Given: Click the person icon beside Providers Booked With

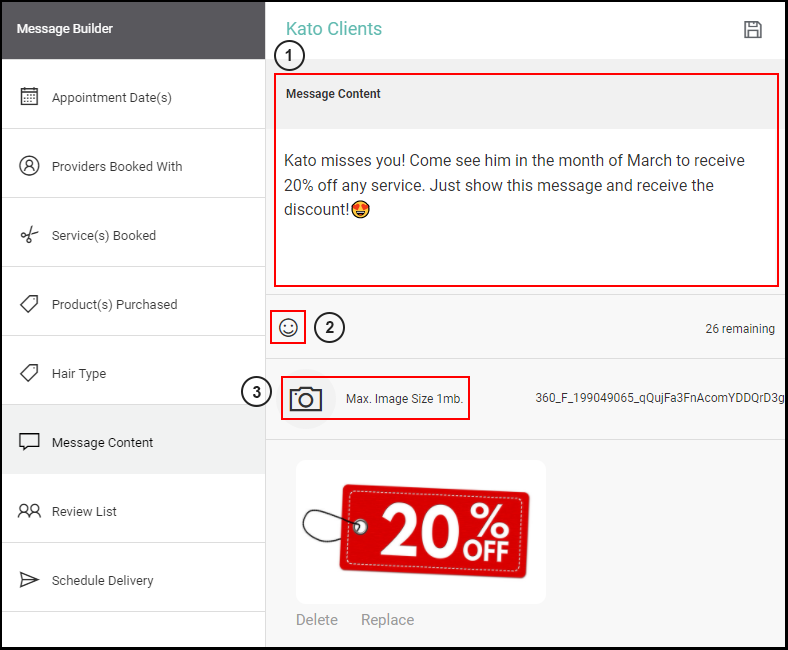Looking at the screenshot, I should [x=29, y=165].
